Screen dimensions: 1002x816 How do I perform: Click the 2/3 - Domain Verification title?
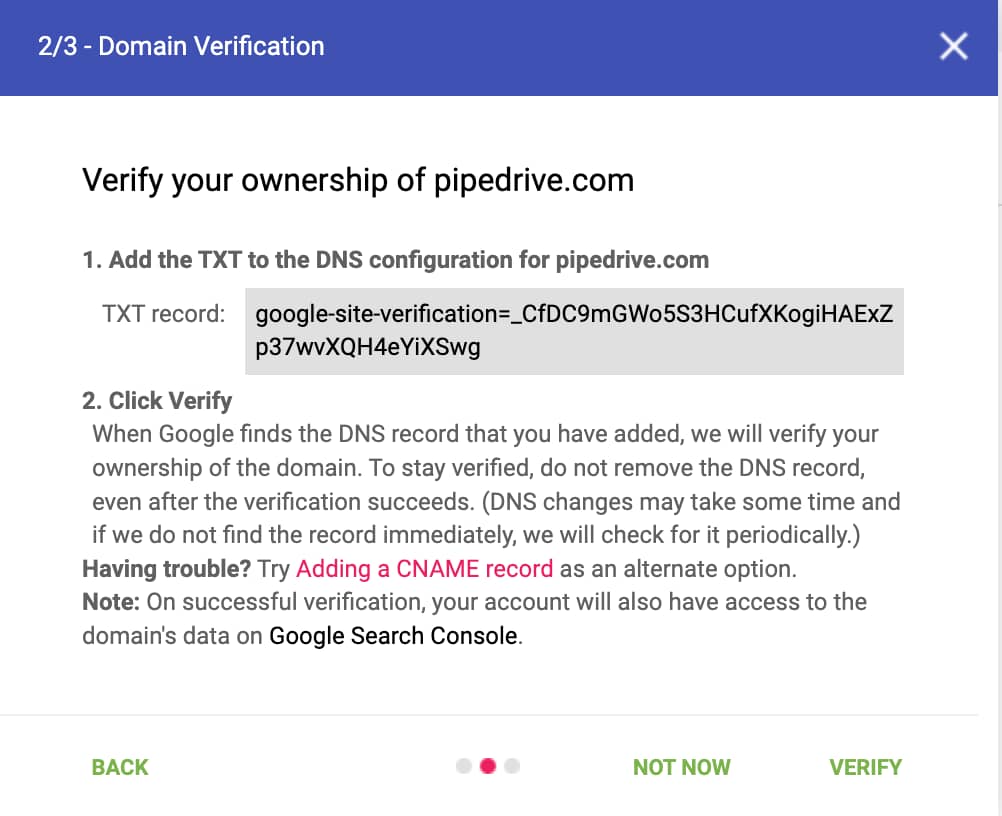[181, 47]
